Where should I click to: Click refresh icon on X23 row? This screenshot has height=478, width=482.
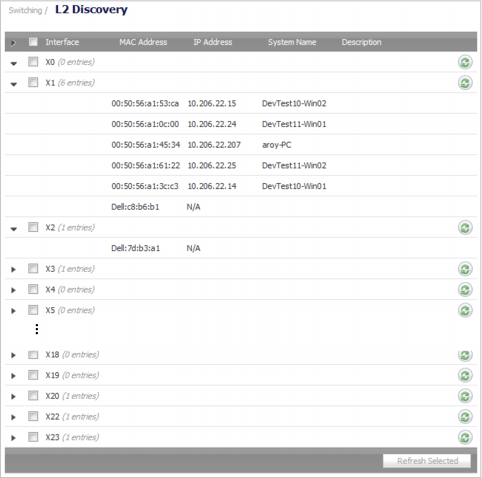click(465, 437)
